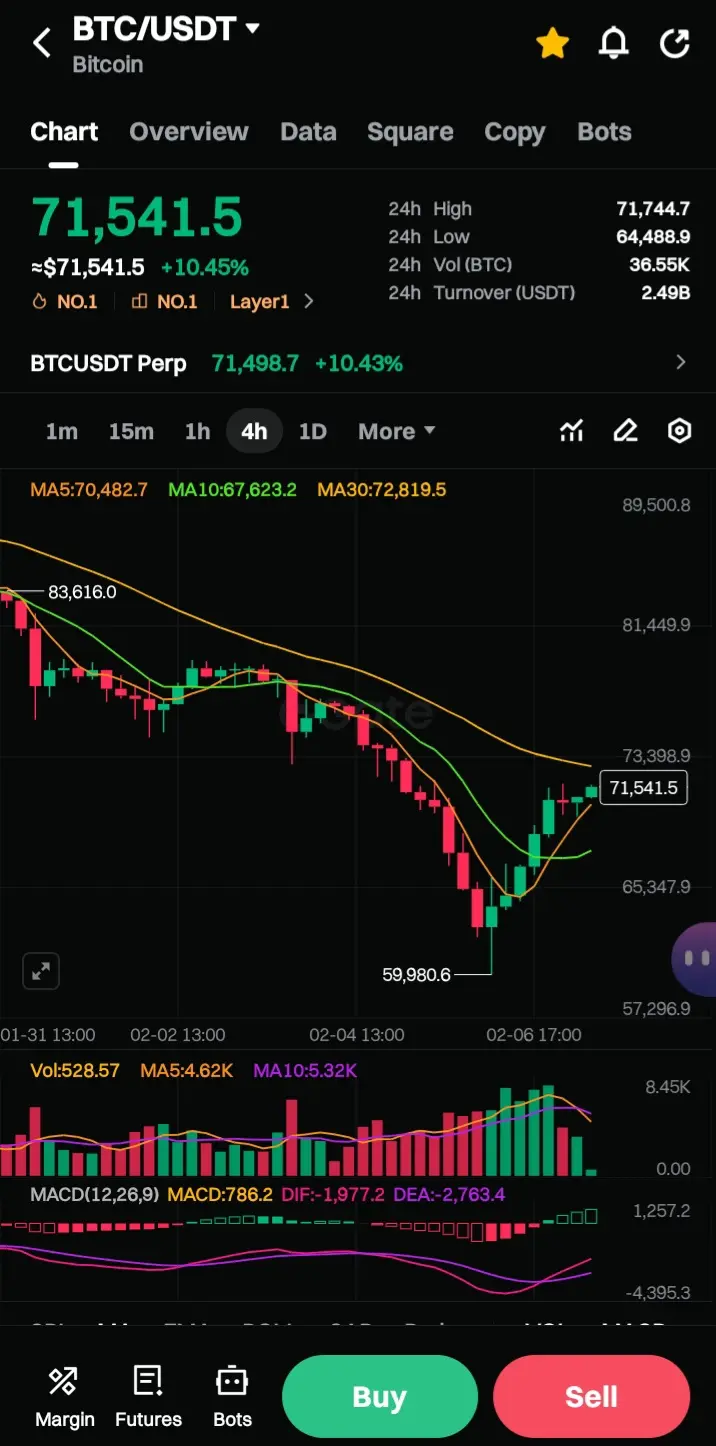Tap the Vol:528.57 label
The image size is (716, 1446).
(75, 1070)
